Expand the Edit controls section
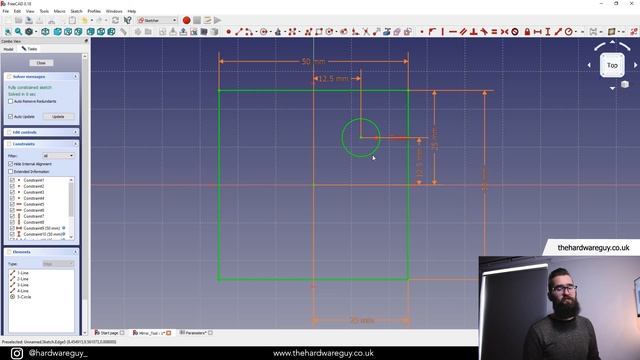Image resolution: width=640 pixels, height=360 pixels. [x=76, y=132]
